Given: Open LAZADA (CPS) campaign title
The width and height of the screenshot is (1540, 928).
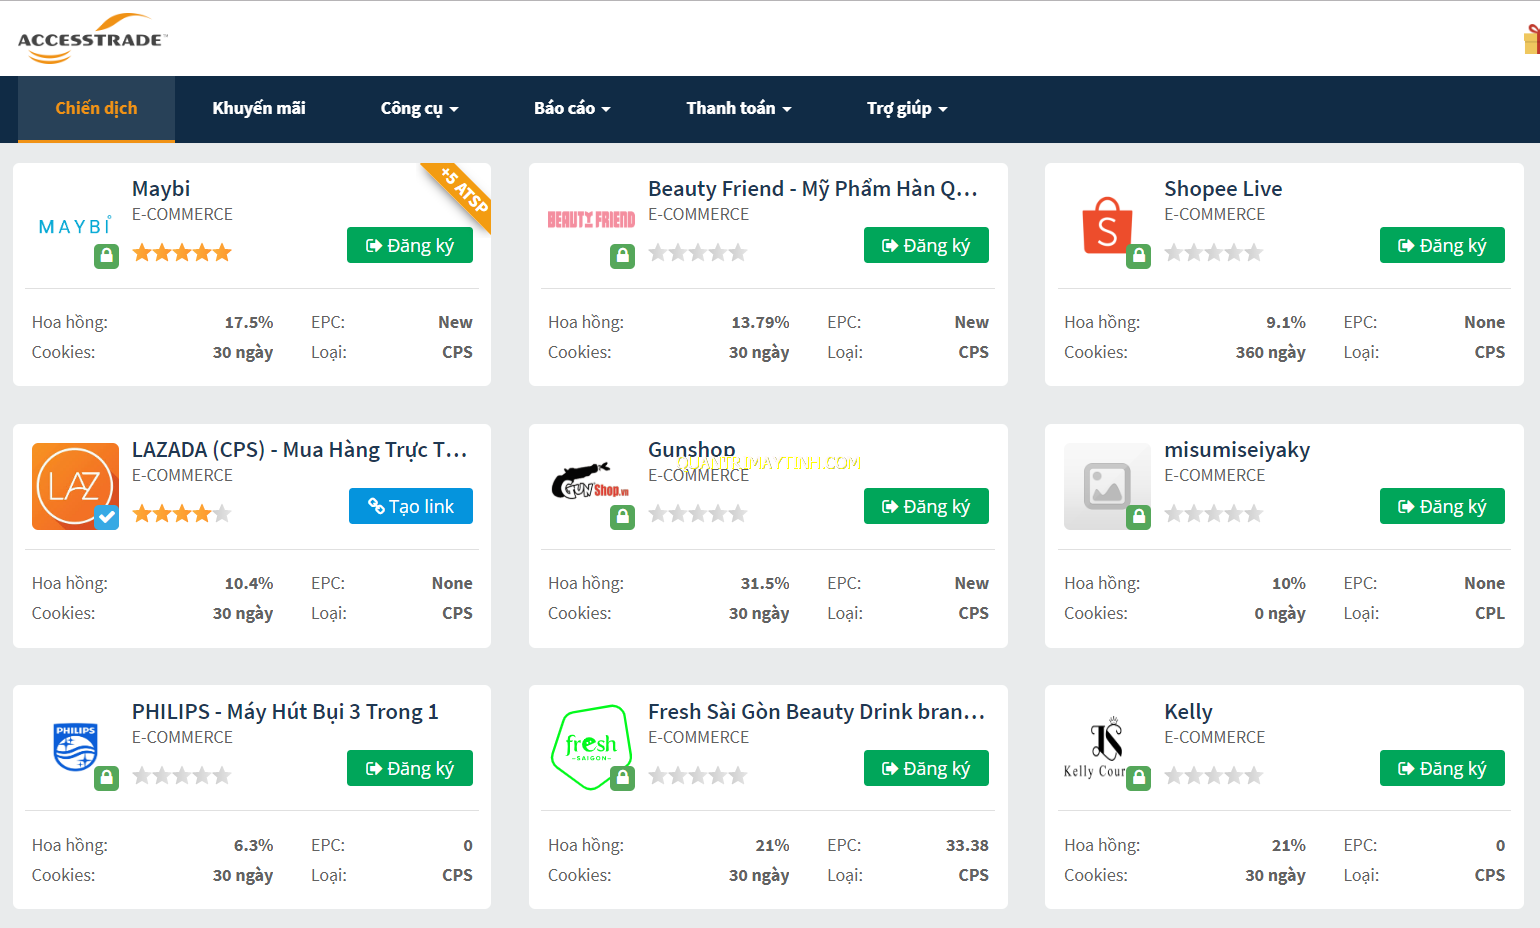Looking at the screenshot, I should [x=300, y=450].
